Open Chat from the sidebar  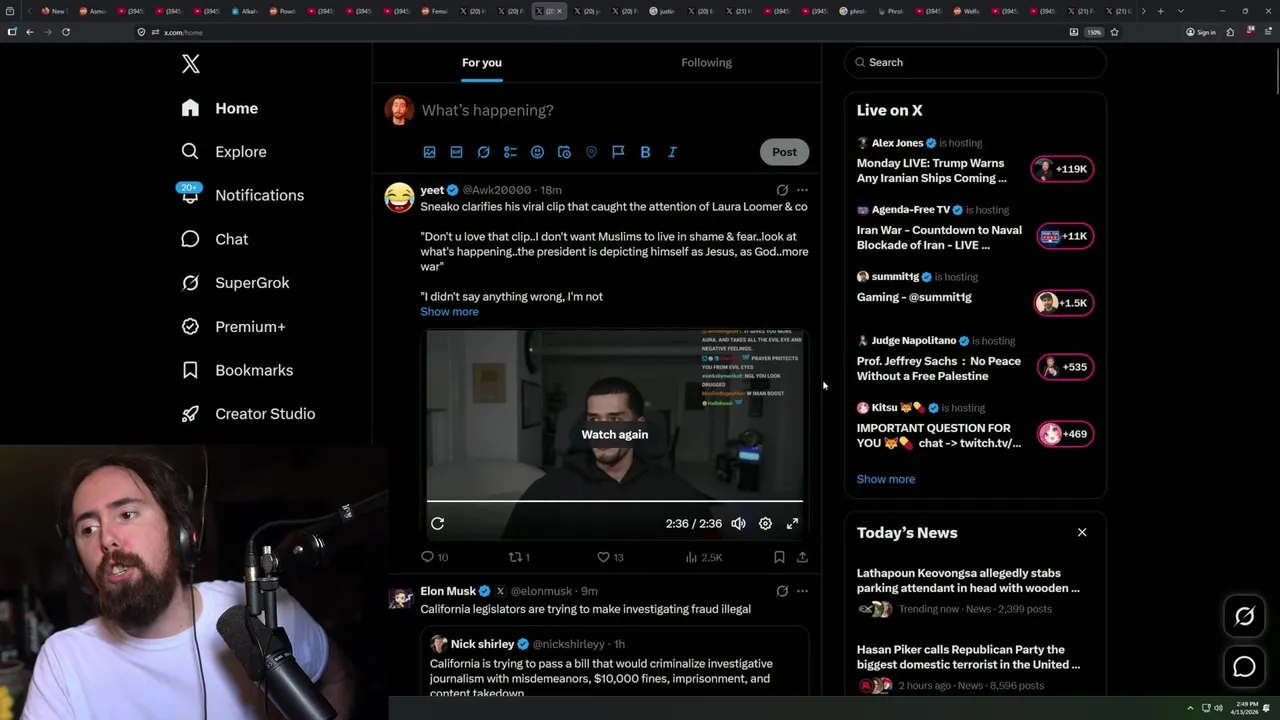pos(214,239)
